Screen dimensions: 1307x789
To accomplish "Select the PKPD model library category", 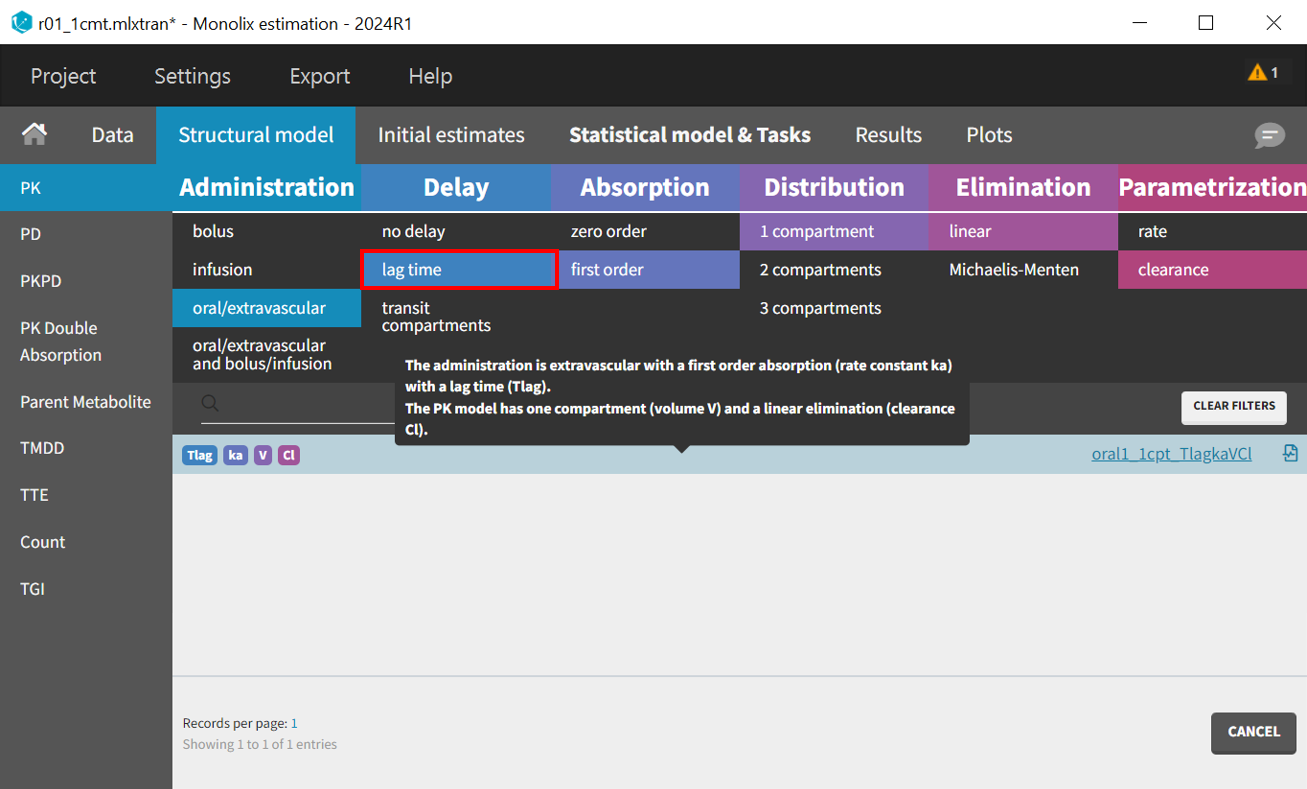I will click(41, 281).
